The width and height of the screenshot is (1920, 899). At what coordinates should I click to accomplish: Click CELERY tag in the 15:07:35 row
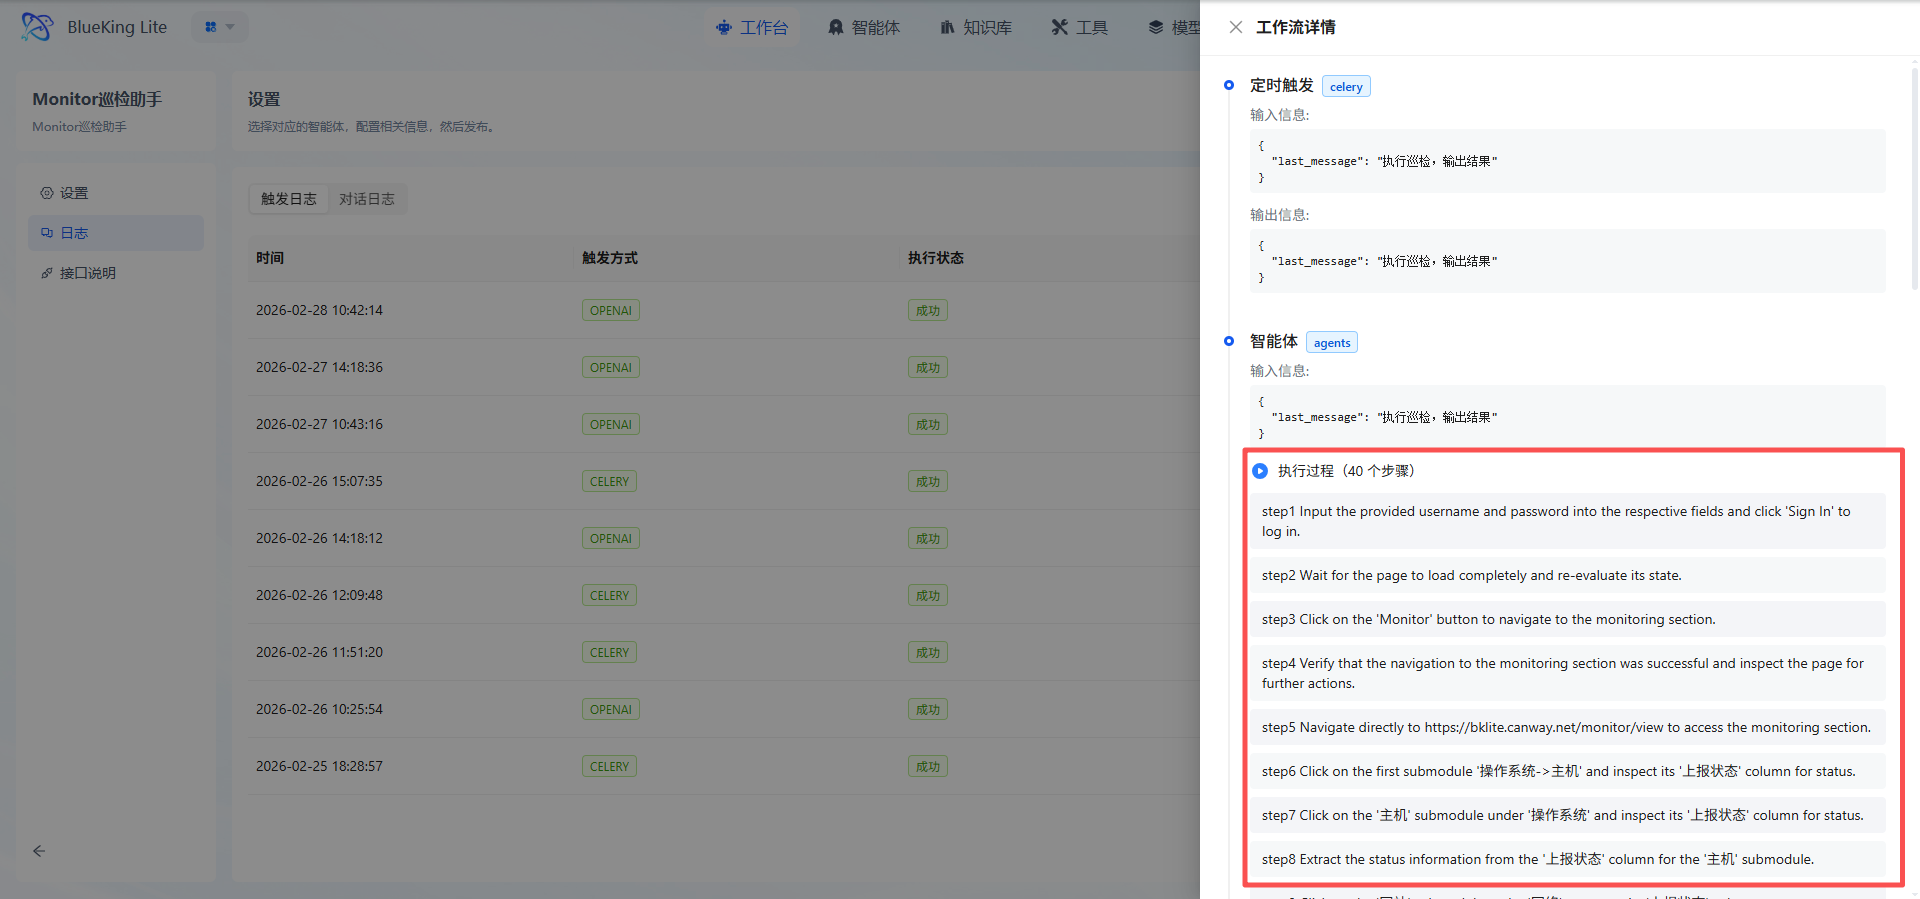pyautogui.click(x=609, y=482)
